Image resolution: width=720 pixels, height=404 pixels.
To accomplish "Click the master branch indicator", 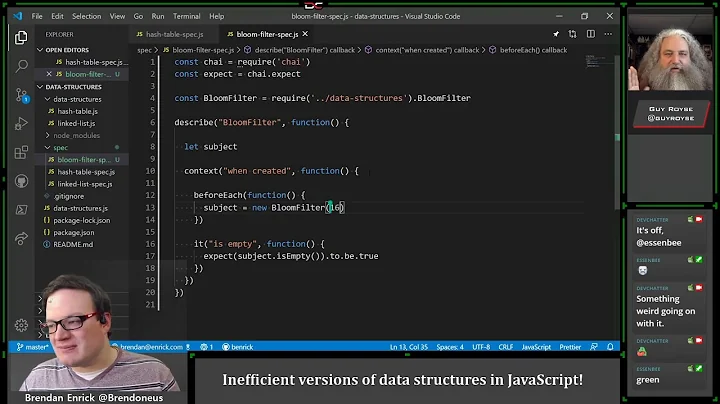I will tap(32, 347).
